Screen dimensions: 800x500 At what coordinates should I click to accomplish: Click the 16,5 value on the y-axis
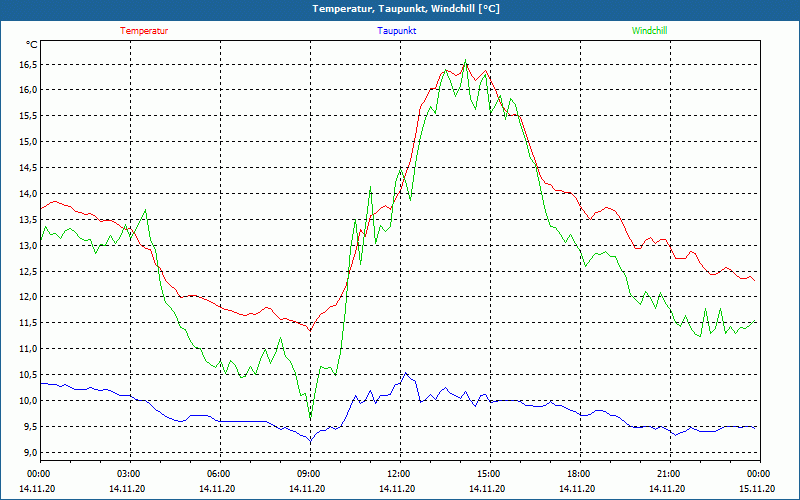[28, 64]
